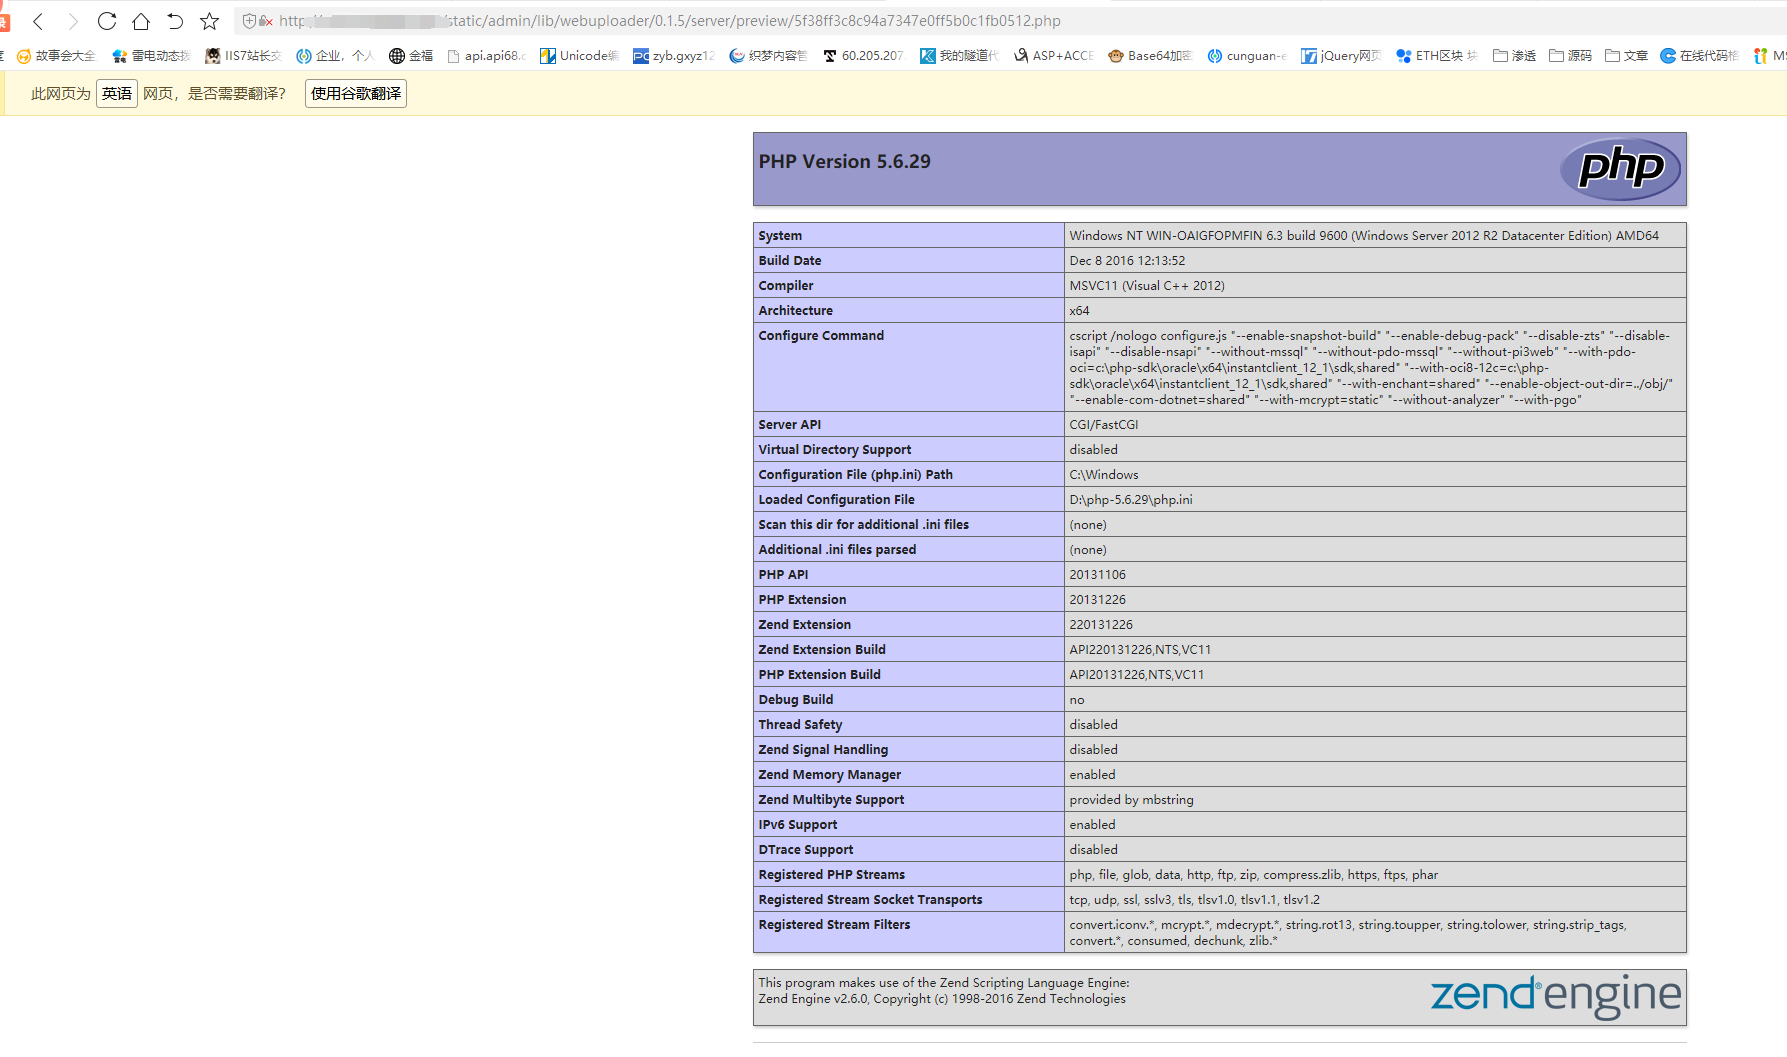
Task: Click the Zend Extension value 220131226
Action: [x=1101, y=625]
